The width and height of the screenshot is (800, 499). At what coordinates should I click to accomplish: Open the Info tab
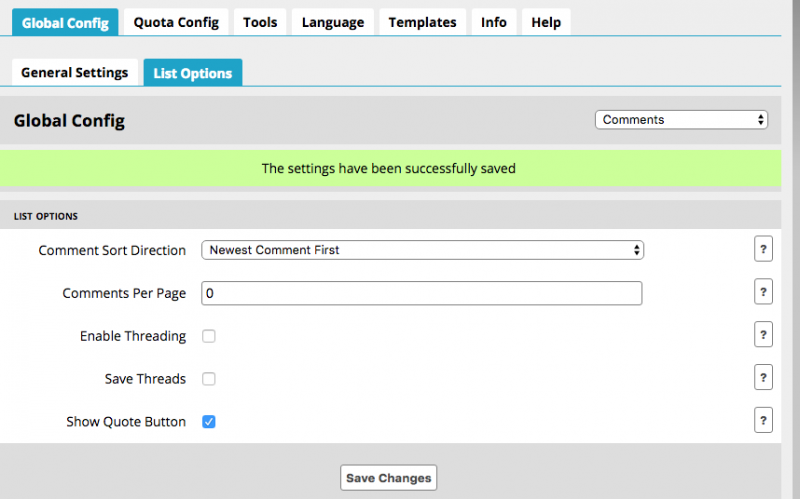493,22
